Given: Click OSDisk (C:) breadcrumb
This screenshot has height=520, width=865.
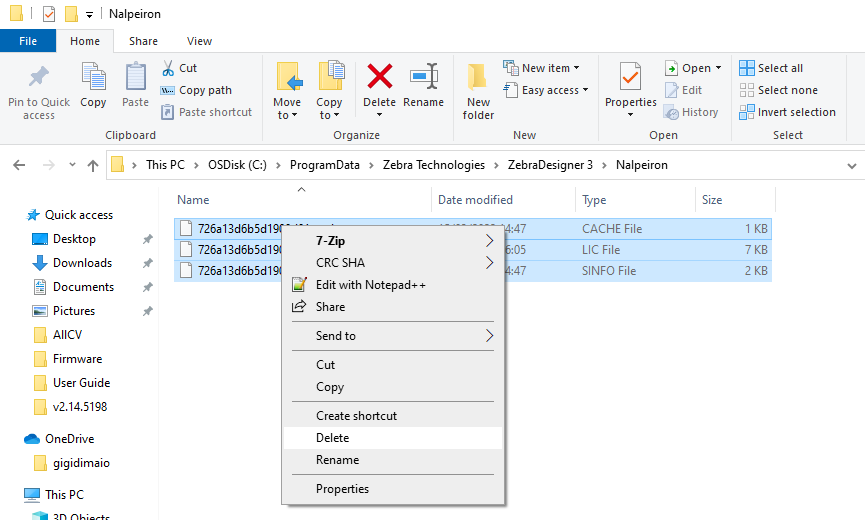Looking at the screenshot, I should pyautogui.click(x=237, y=165).
